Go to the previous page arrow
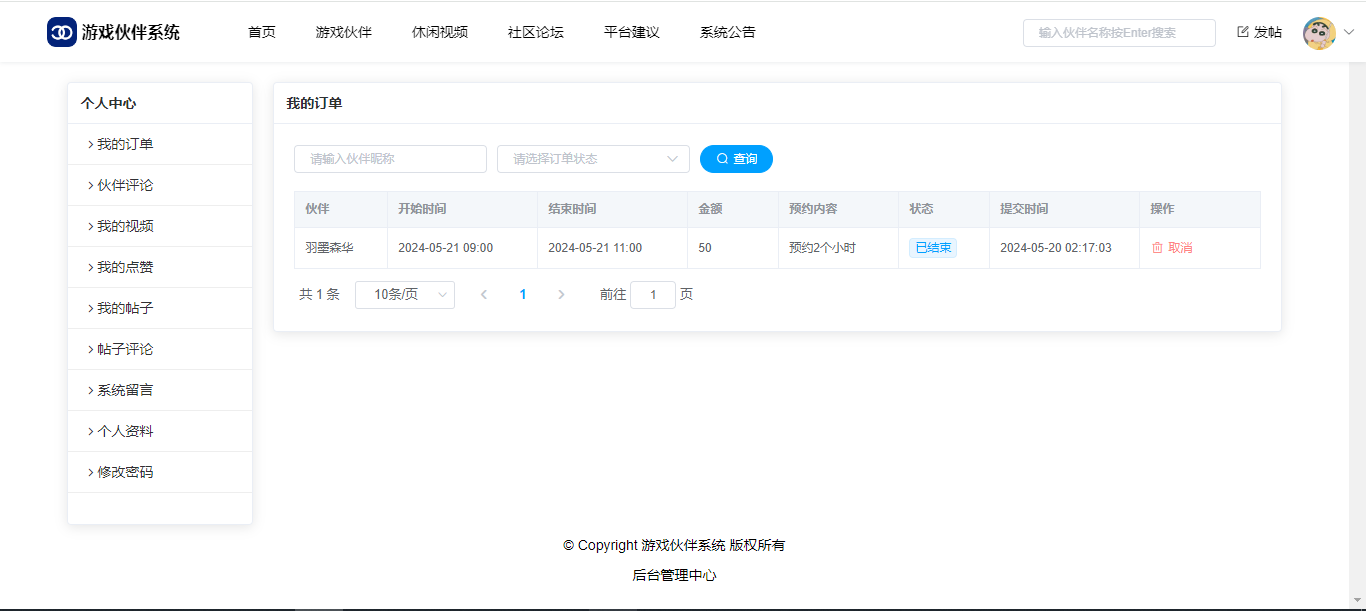 (x=484, y=295)
